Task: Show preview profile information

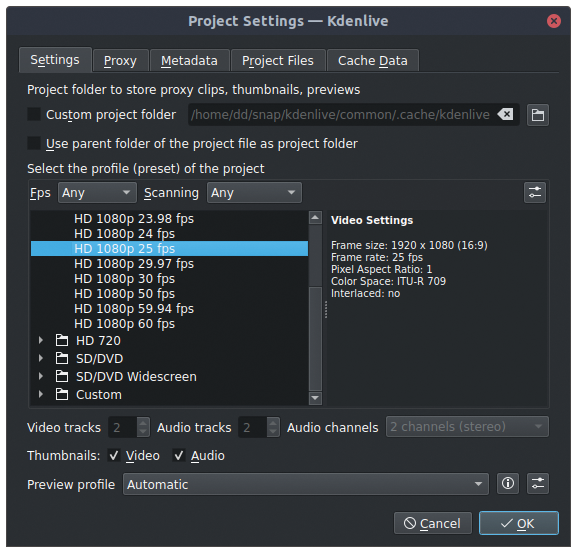Action: pos(508,483)
